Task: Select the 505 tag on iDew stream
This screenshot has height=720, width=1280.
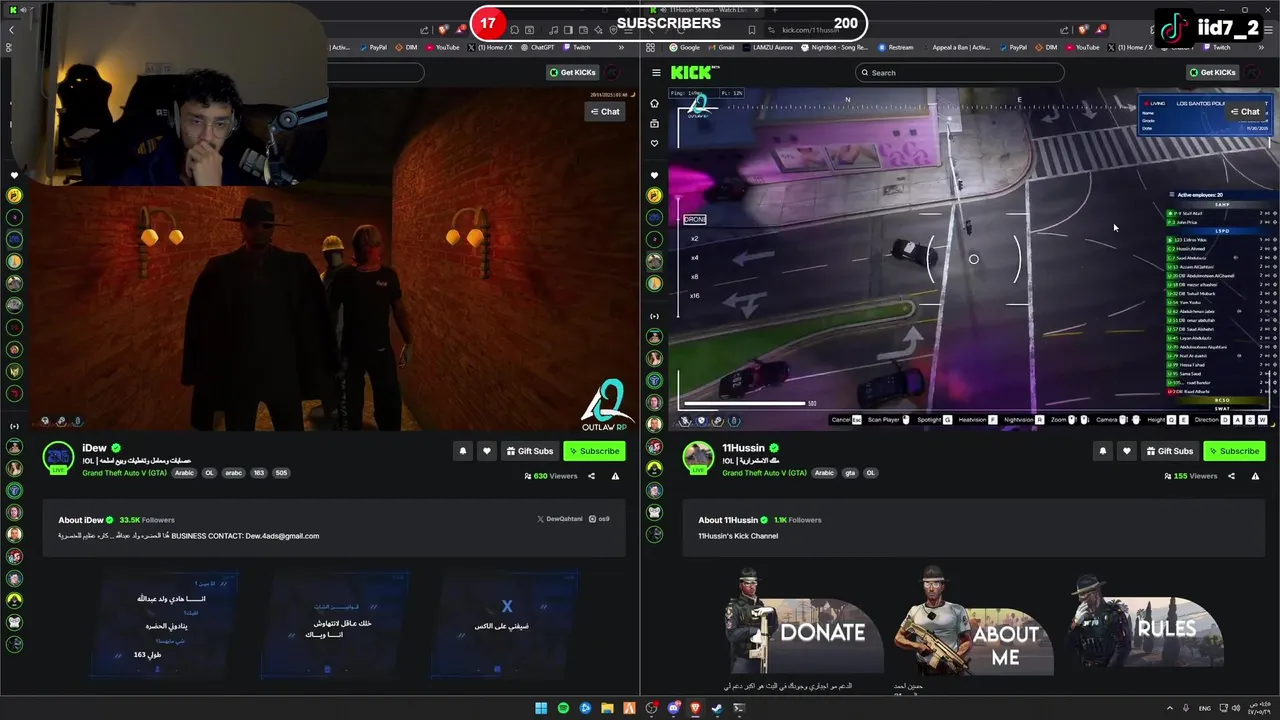Action: [x=281, y=473]
